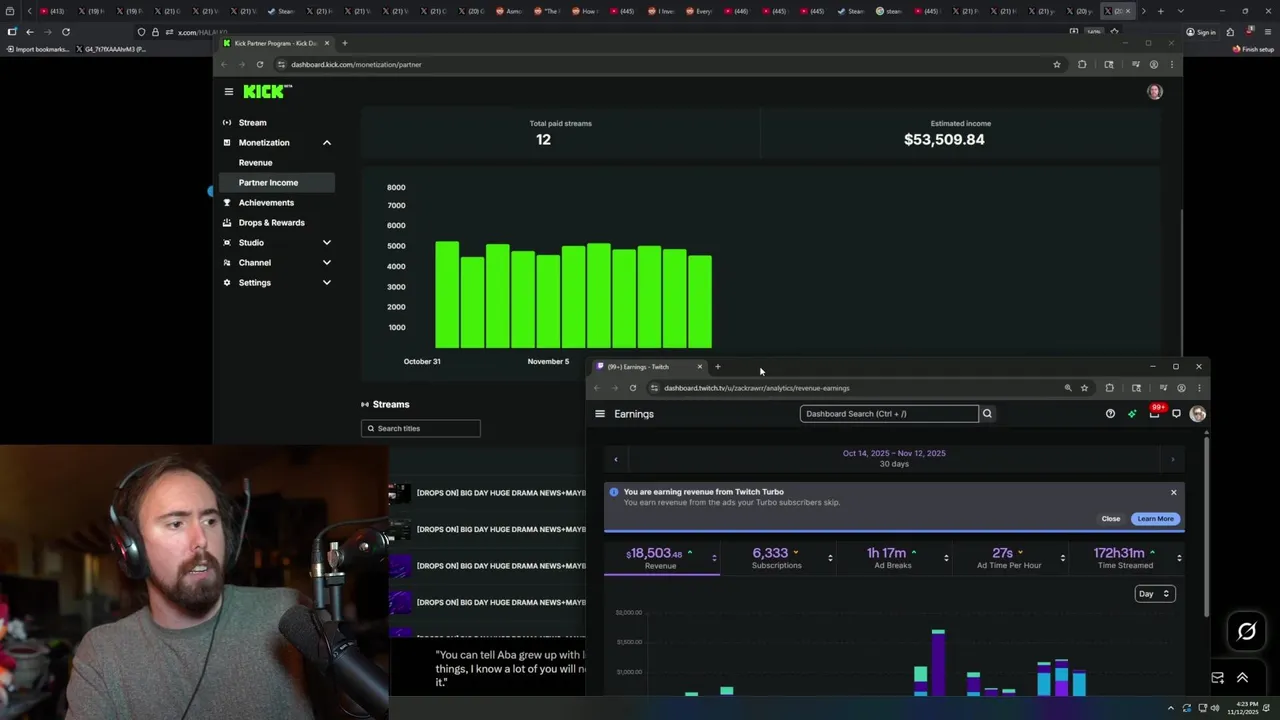Select the Subscriptions metric tab
The height and width of the screenshot is (720, 1280).
777,558
